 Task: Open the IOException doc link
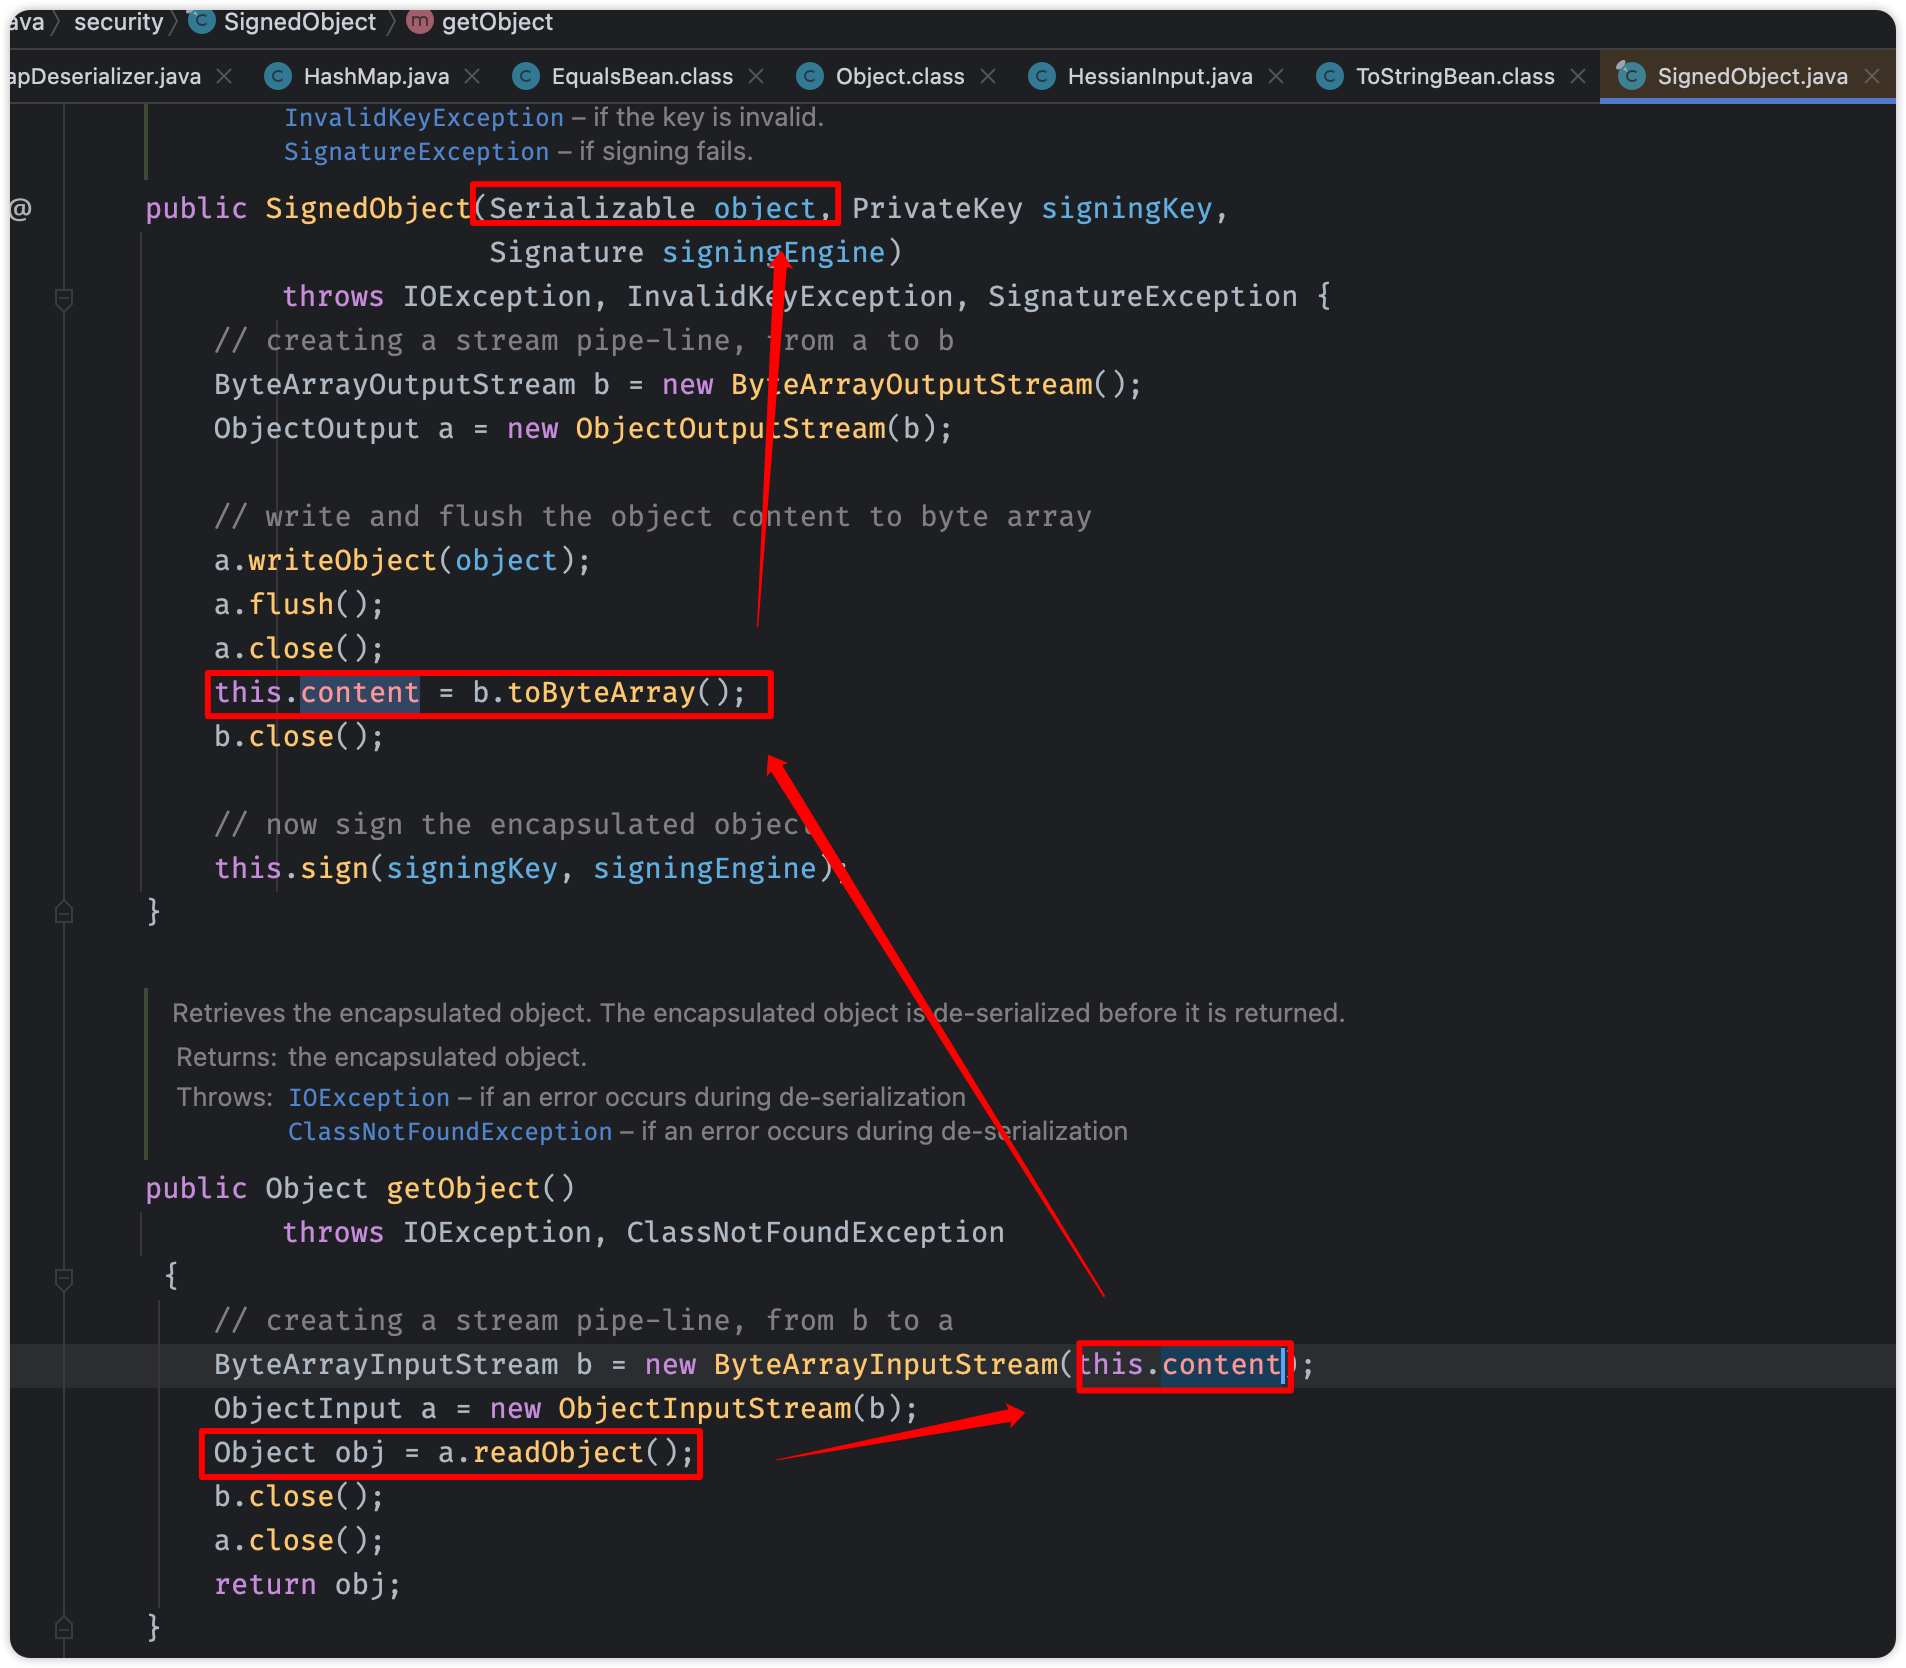coord(369,1098)
